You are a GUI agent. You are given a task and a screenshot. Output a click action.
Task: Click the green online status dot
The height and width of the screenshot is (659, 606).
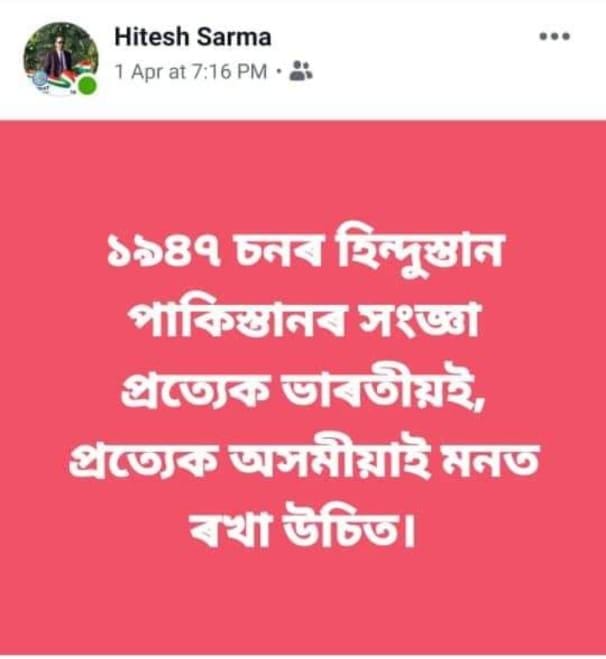tap(87, 85)
